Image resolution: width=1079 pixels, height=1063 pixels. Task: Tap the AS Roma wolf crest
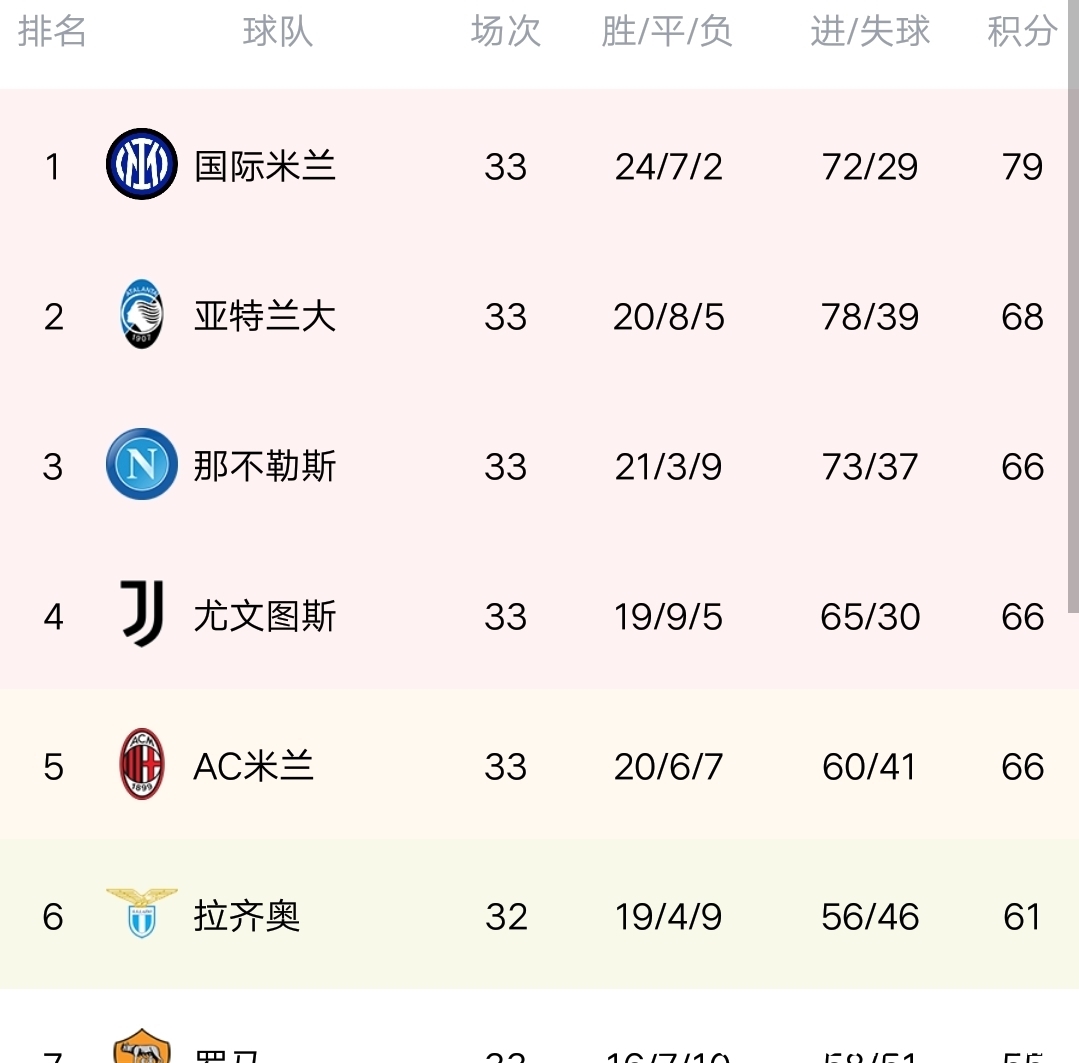[x=142, y=1046]
